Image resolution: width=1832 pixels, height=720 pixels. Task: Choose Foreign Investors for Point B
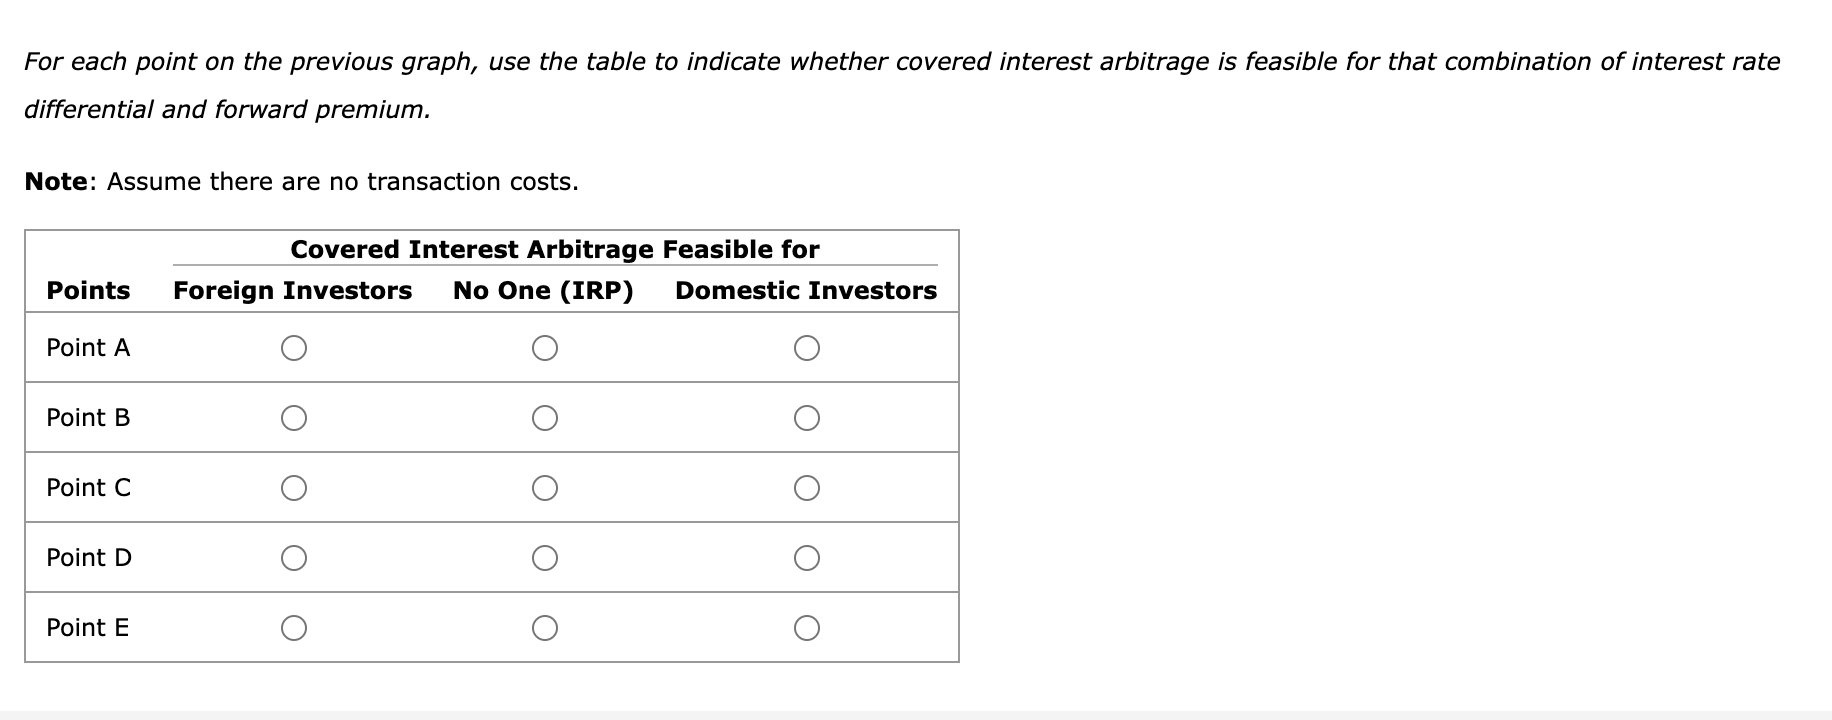click(293, 418)
